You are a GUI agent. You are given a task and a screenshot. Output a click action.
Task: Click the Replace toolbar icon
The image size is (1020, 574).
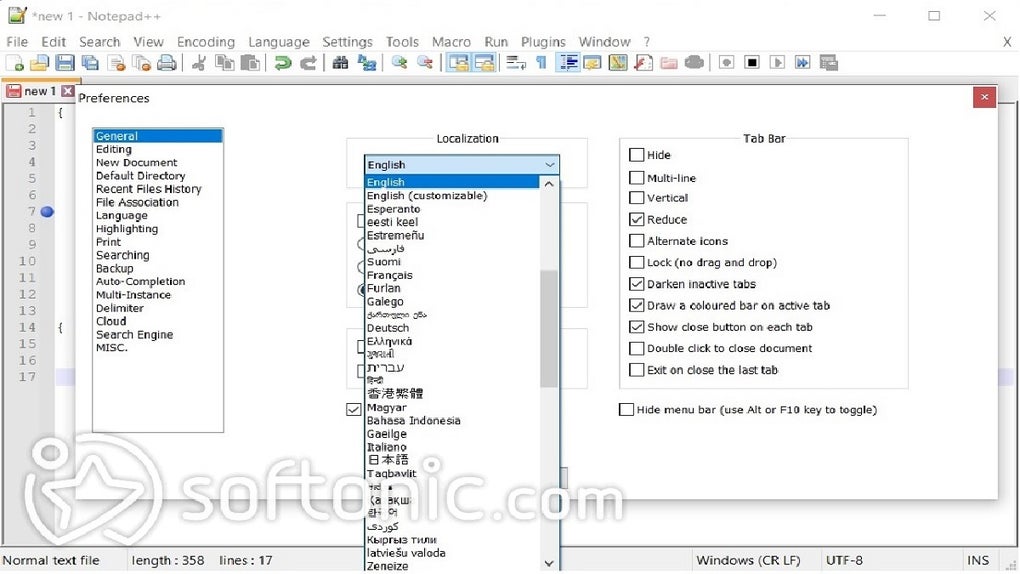pos(367,62)
